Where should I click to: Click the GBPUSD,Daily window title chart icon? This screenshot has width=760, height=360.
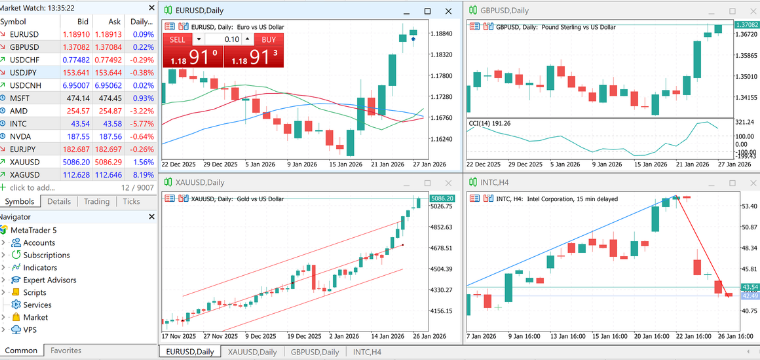pyautogui.click(x=473, y=10)
